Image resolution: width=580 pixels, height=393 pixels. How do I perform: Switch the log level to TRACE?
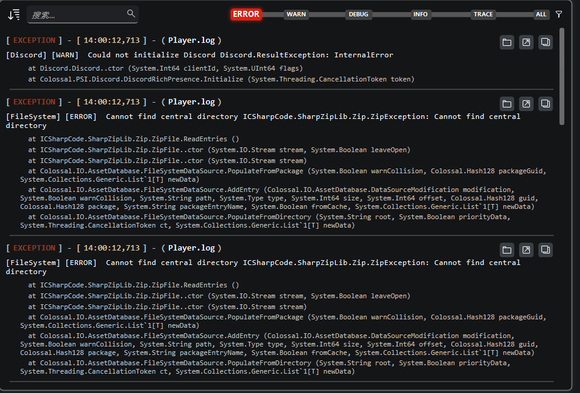[x=483, y=14]
